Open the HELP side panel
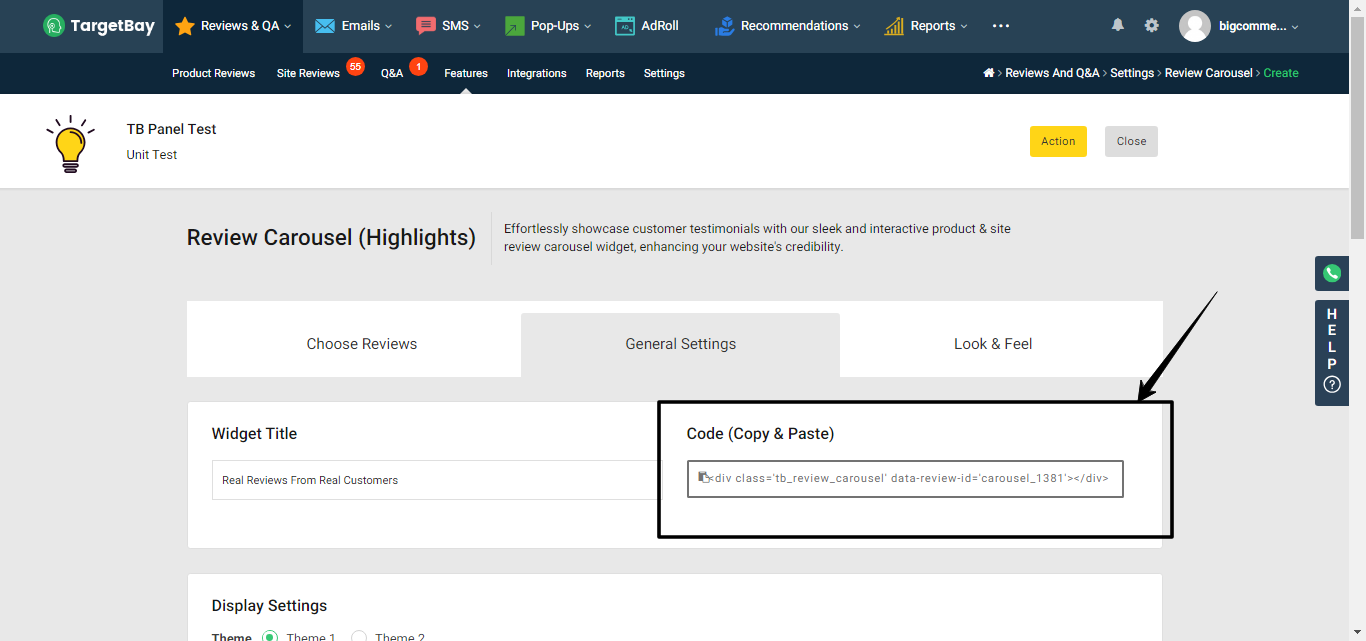This screenshot has height=641, width=1366. [1332, 353]
